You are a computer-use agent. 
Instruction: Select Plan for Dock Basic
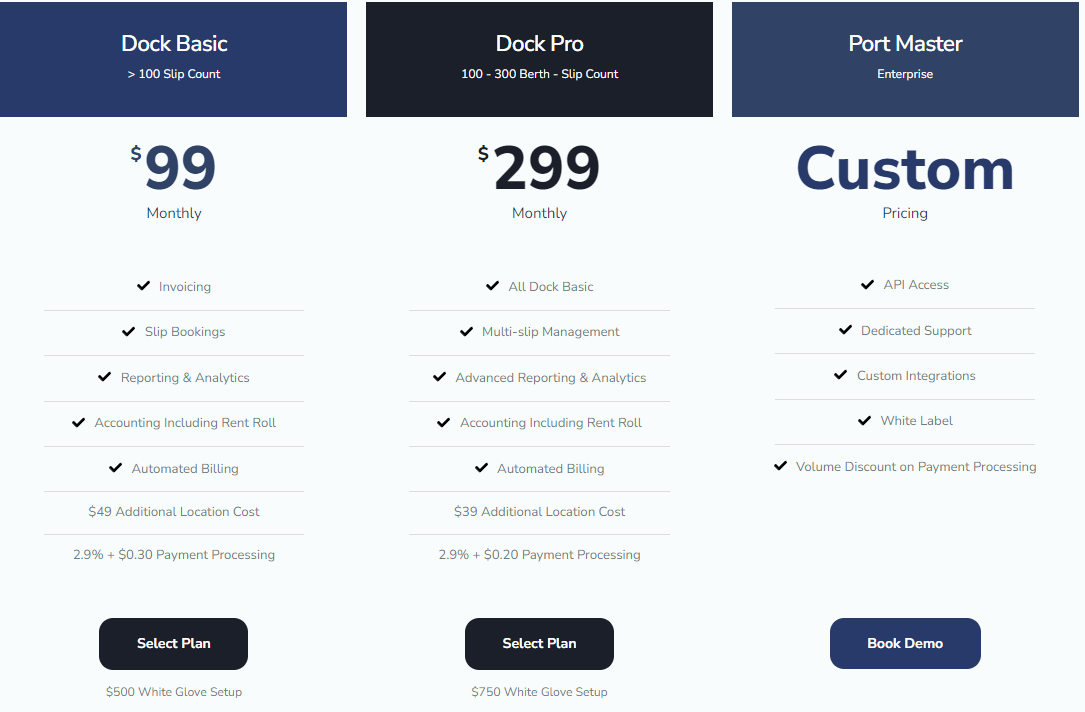pyautogui.click(x=173, y=643)
